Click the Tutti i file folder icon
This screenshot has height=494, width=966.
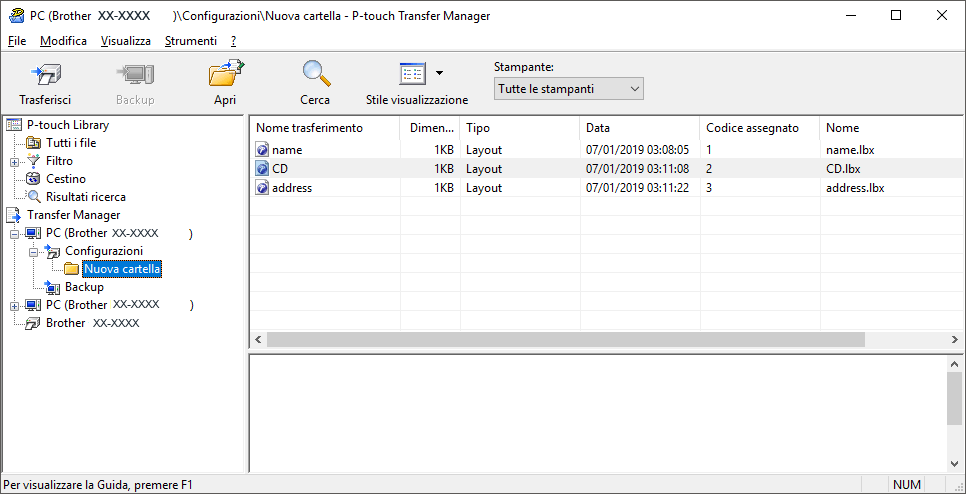coord(33,143)
